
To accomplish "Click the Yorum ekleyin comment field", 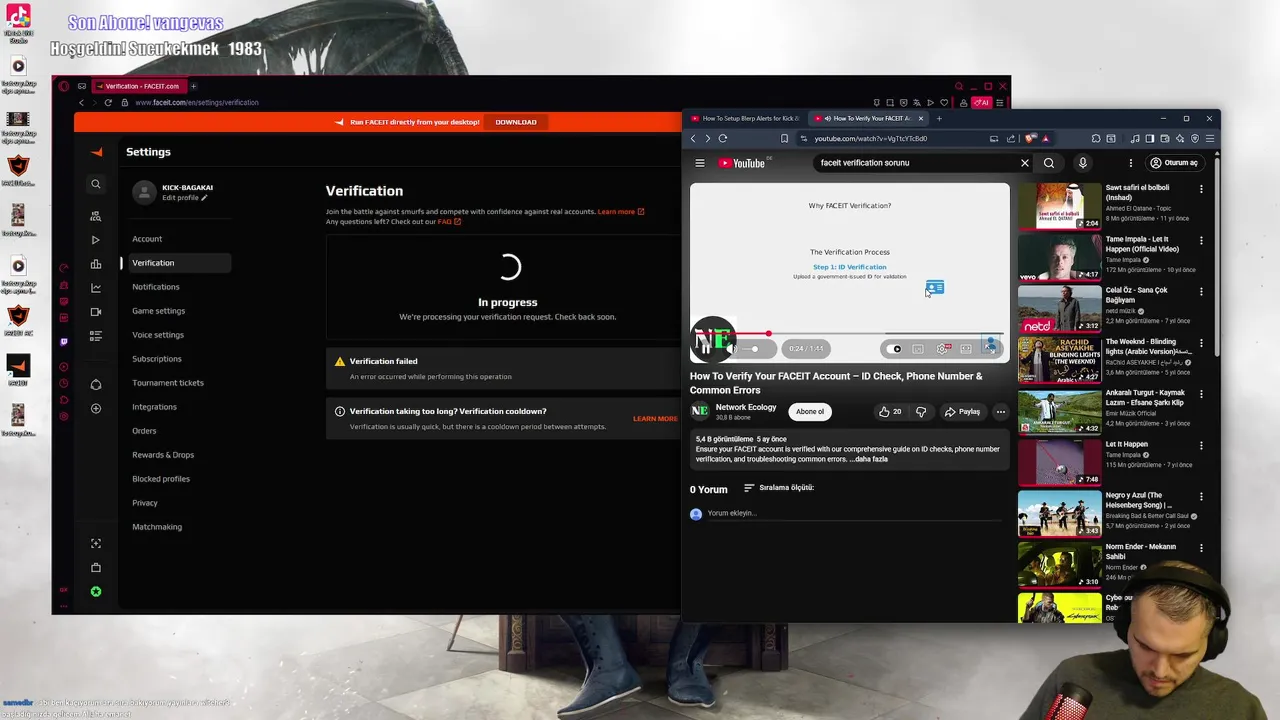I will pos(853,514).
